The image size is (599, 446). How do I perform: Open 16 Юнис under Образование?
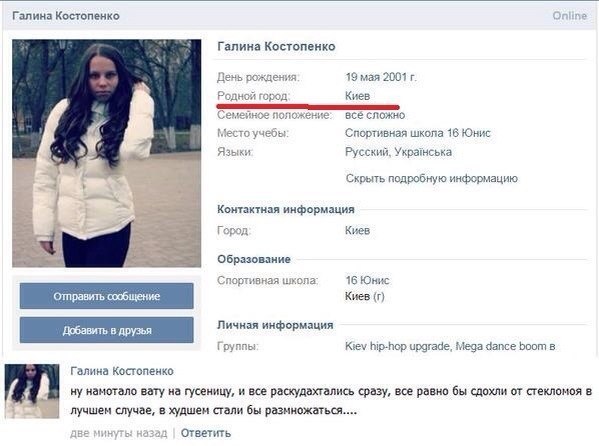[x=367, y=281]
